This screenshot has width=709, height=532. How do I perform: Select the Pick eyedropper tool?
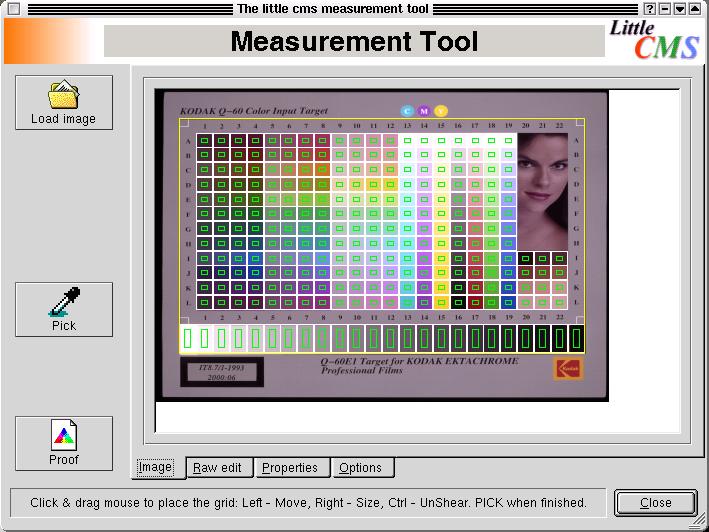pyautogui.click(x=64, y=302)
